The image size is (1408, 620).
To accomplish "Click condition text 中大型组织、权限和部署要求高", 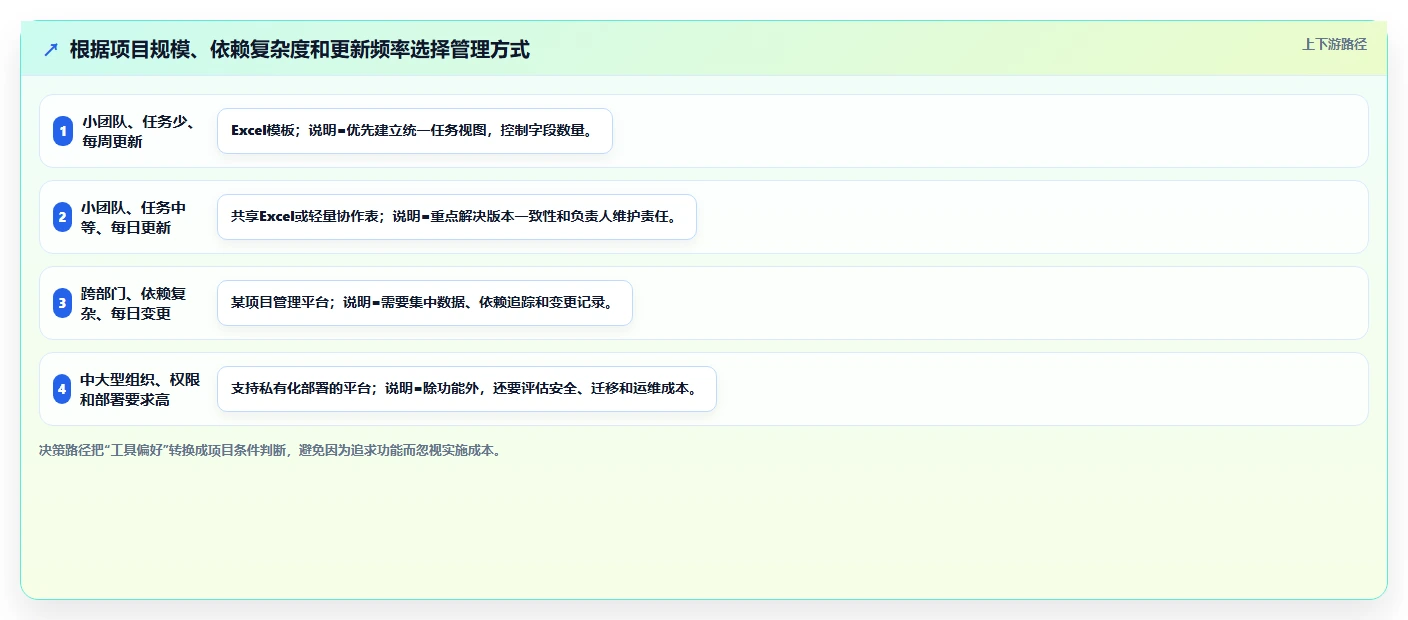I will 141,389.
